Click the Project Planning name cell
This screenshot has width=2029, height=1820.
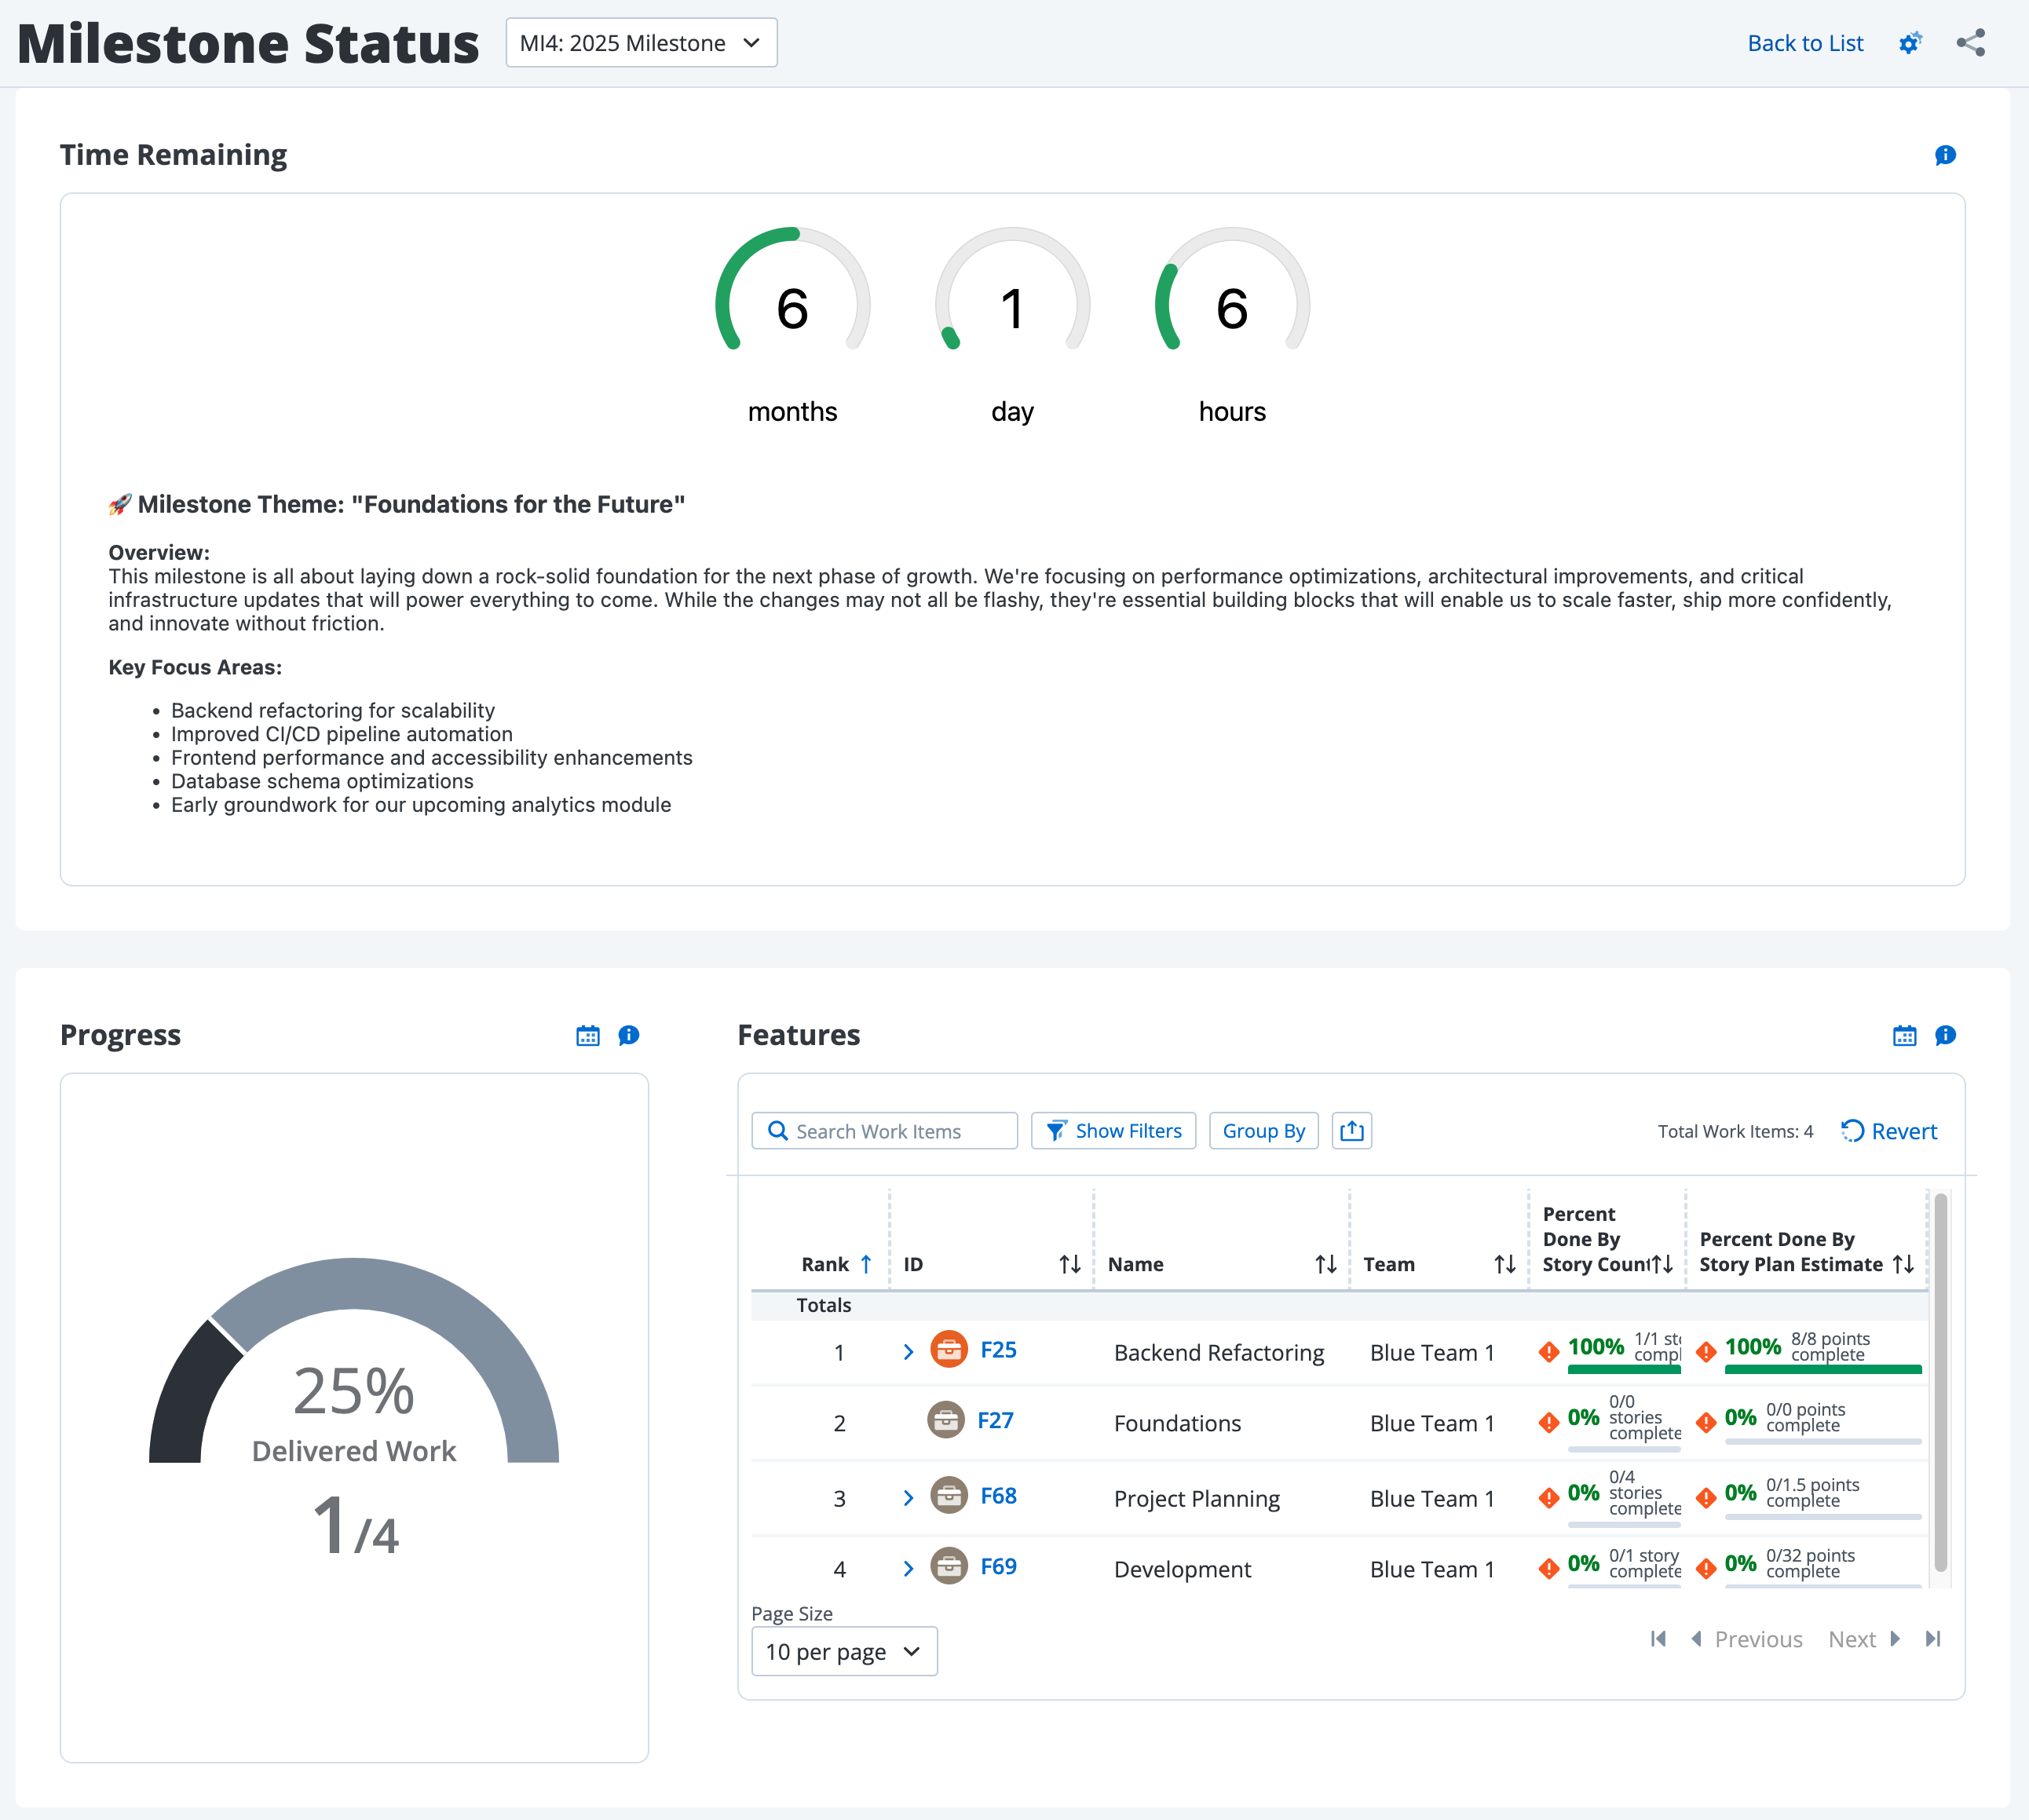1196,1498
